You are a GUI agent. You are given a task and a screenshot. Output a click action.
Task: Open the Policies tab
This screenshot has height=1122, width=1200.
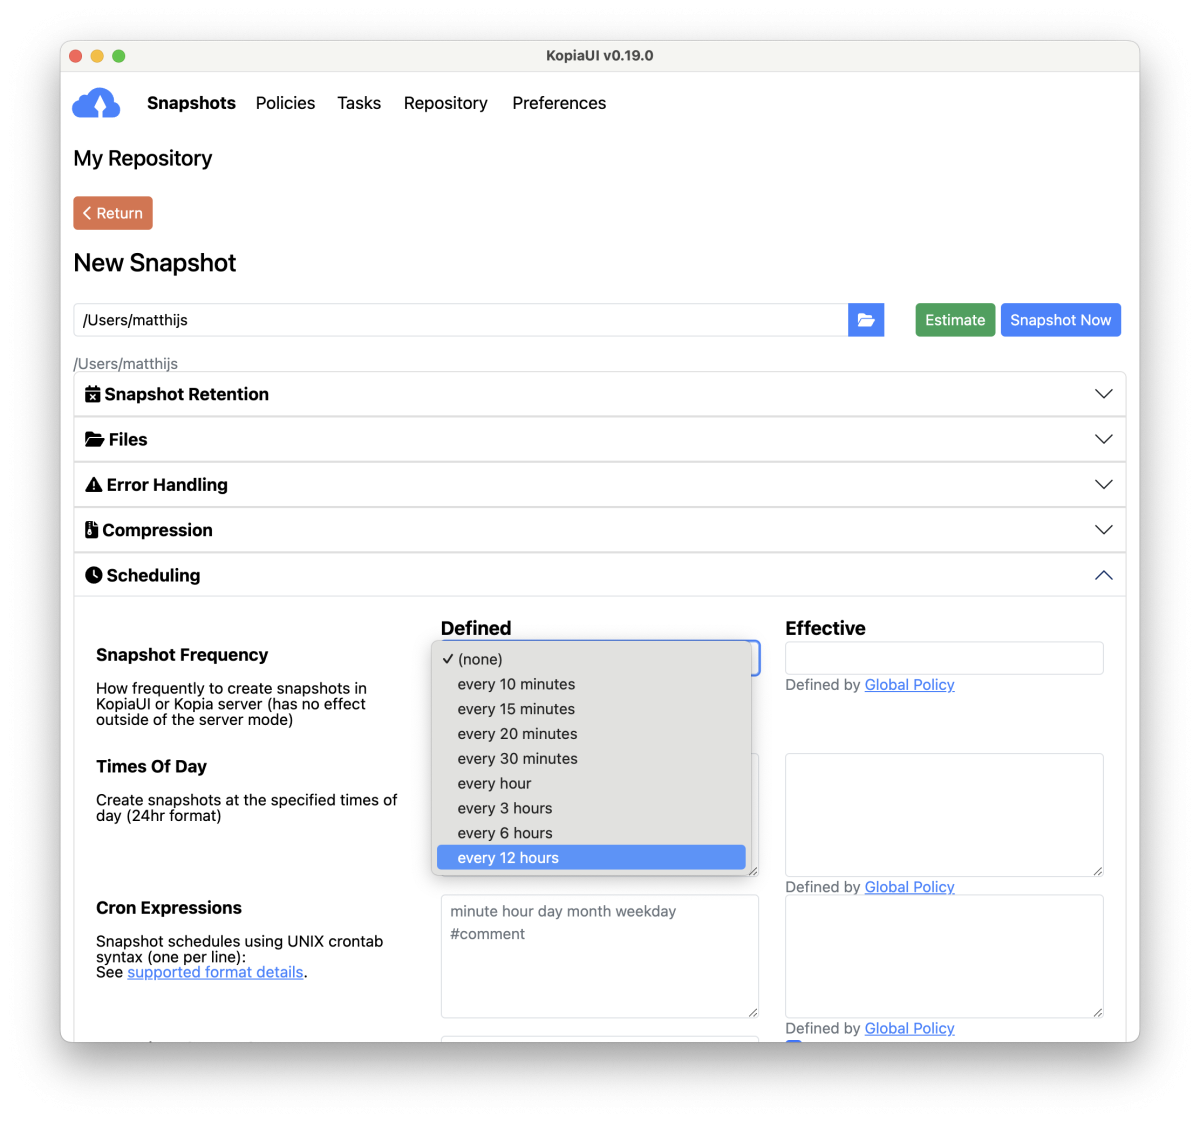pos(285,103)
